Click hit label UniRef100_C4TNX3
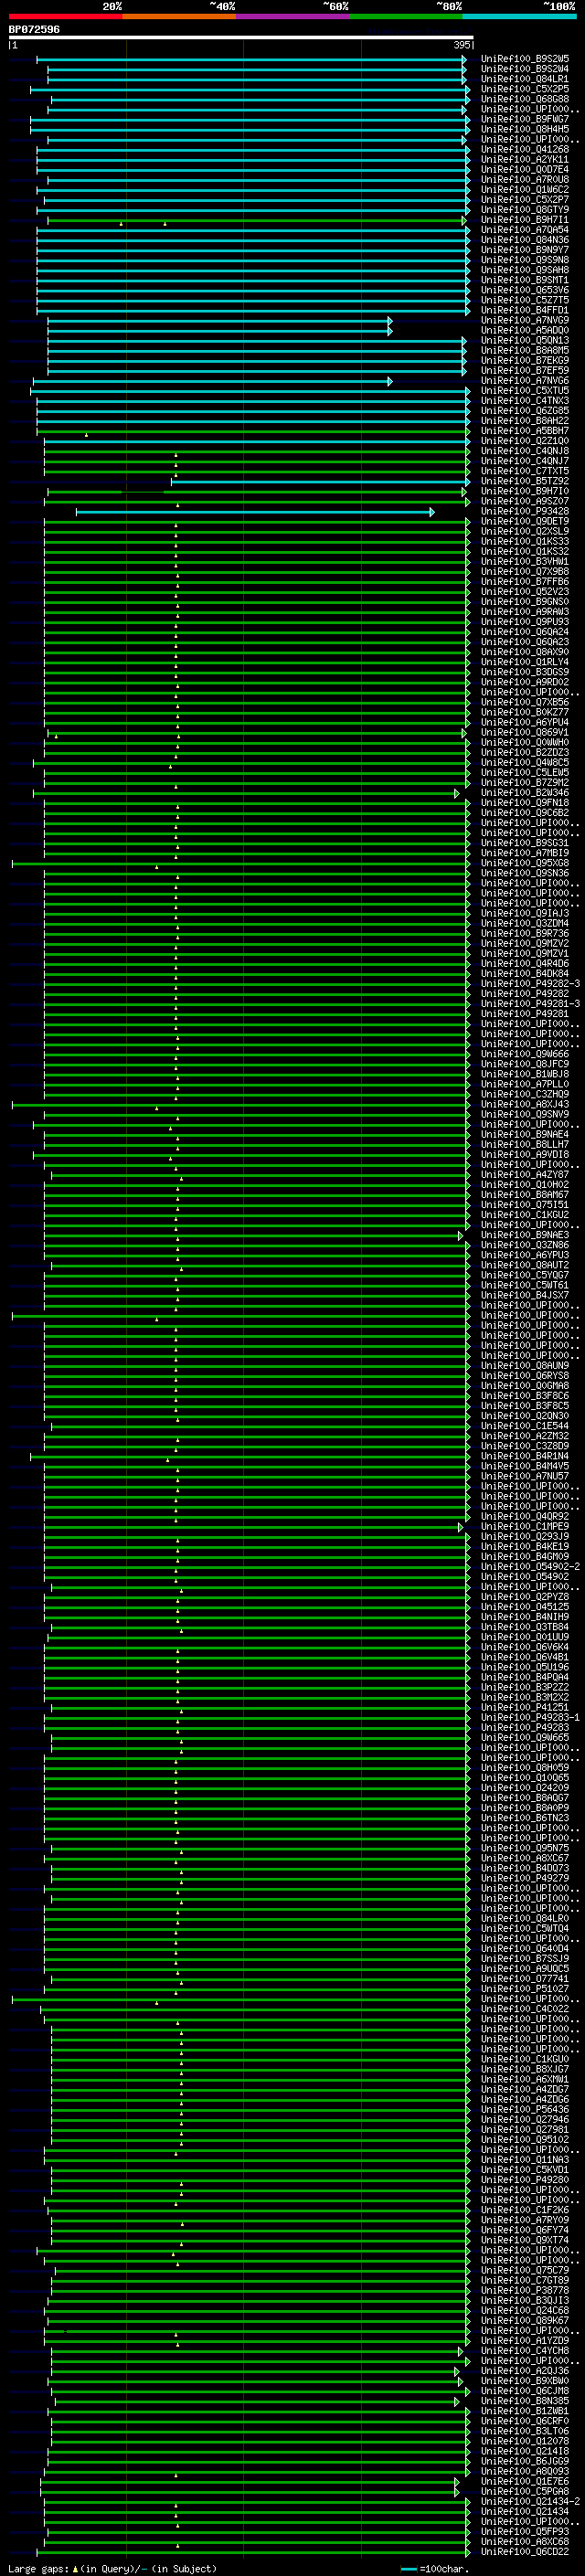 coord(525,401)
